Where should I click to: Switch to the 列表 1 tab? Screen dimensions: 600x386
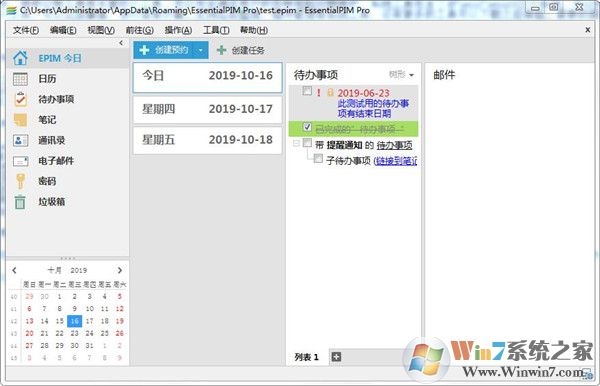pyautogui.click(x=306, y=357)
